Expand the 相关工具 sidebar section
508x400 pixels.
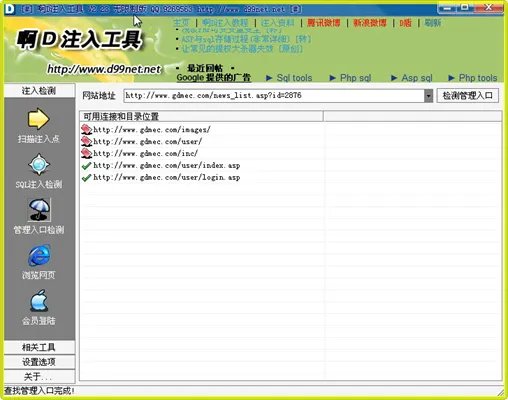(x=39, y=347)
